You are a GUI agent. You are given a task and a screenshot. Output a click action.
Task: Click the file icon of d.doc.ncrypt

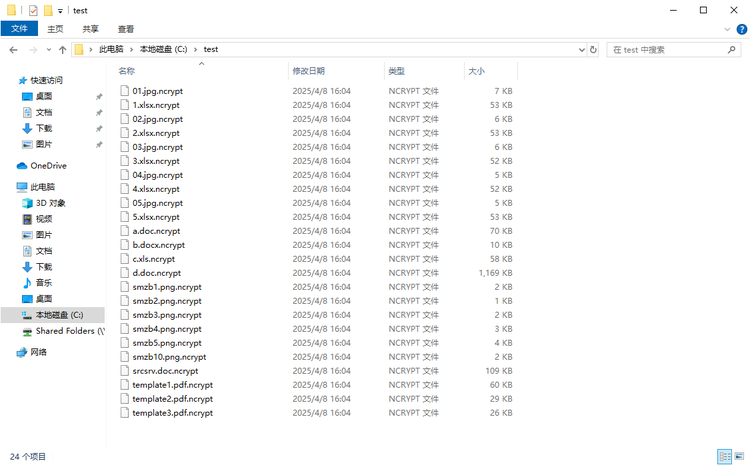[x=124, y=273]
